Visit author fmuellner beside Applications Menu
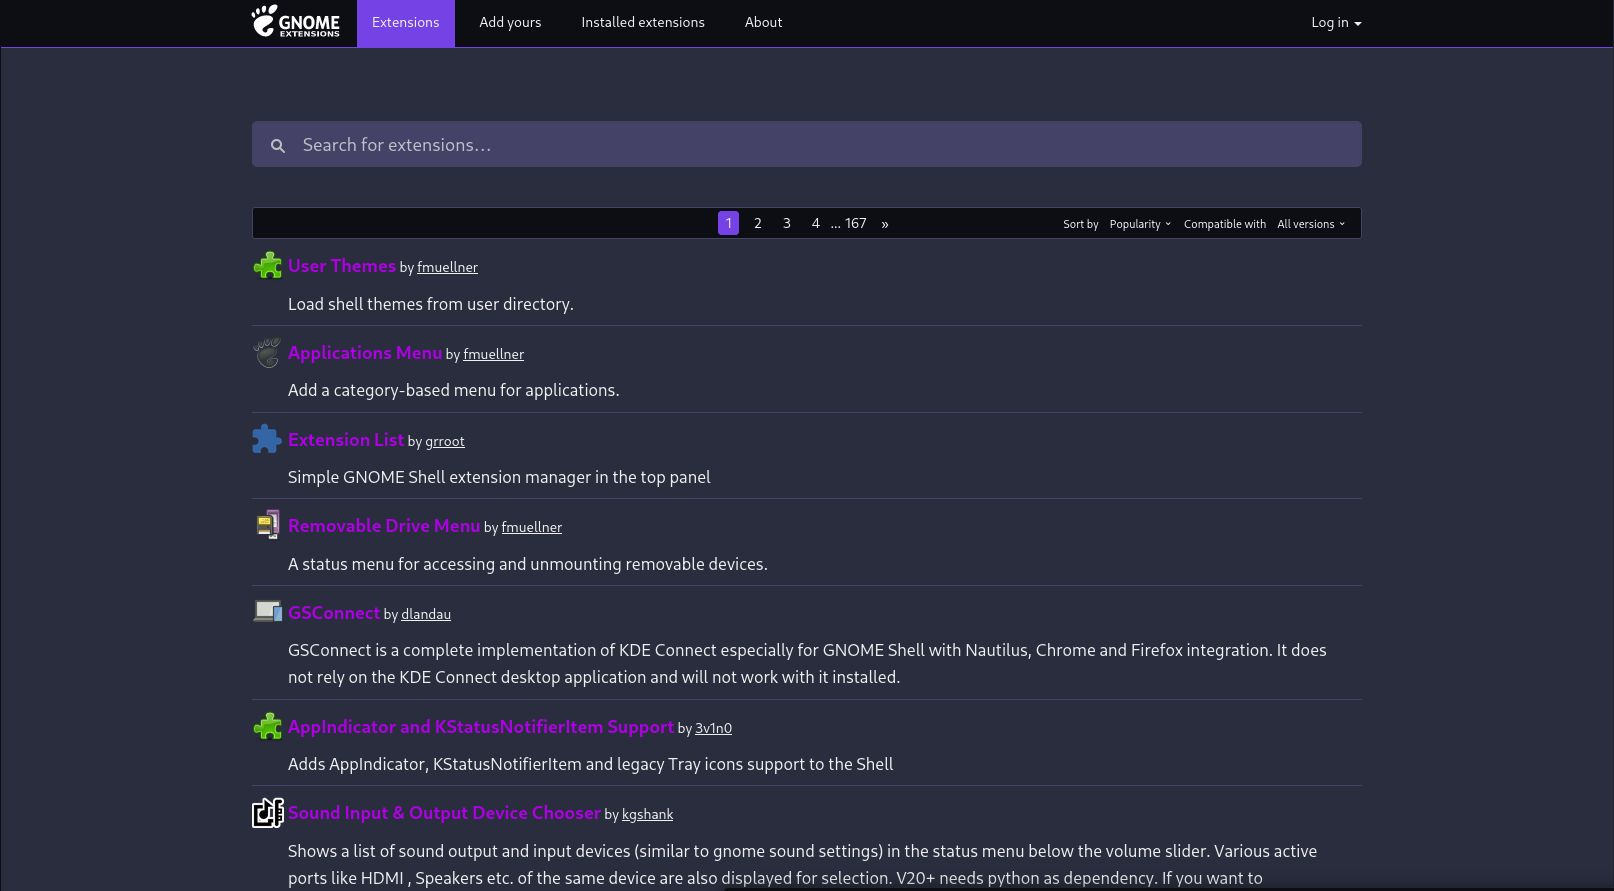The width and height of the screenshot is (1614, 891). (493, 354)
